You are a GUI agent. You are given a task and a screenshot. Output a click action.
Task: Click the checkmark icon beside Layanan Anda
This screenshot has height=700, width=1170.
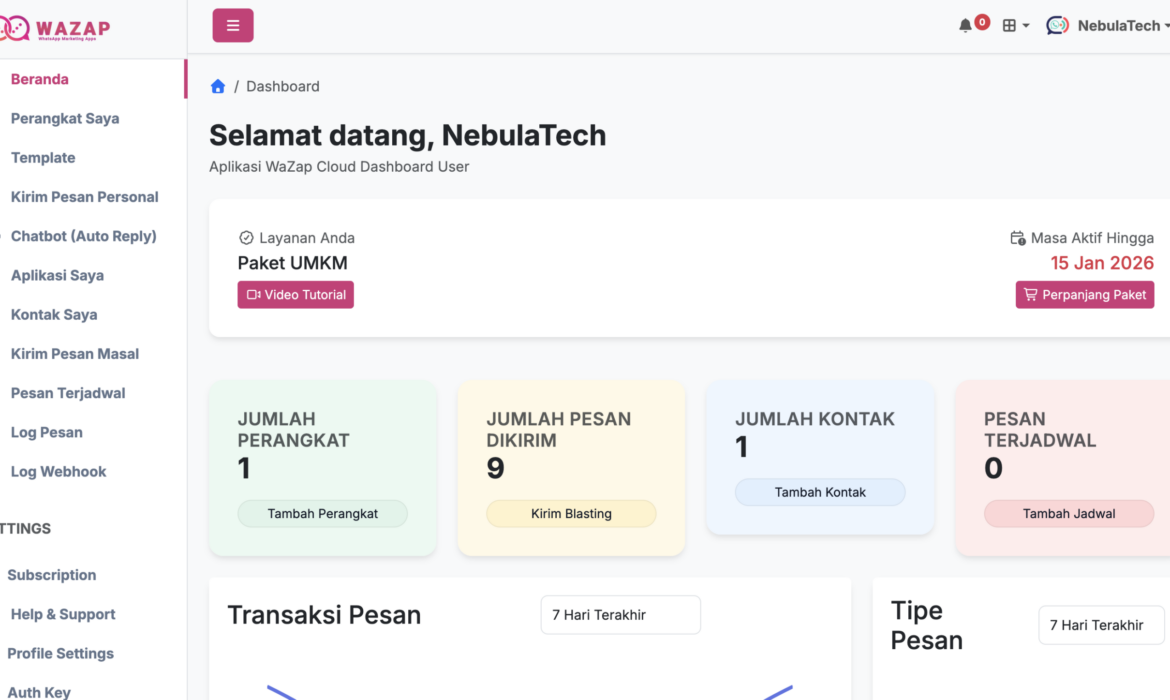click(x=246, y=237)
